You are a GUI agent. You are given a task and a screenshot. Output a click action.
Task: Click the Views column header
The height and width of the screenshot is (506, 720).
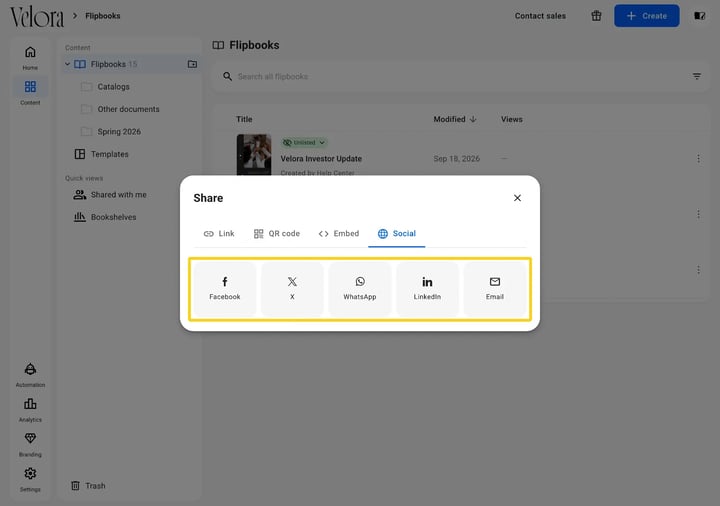(x=512, y=119)
